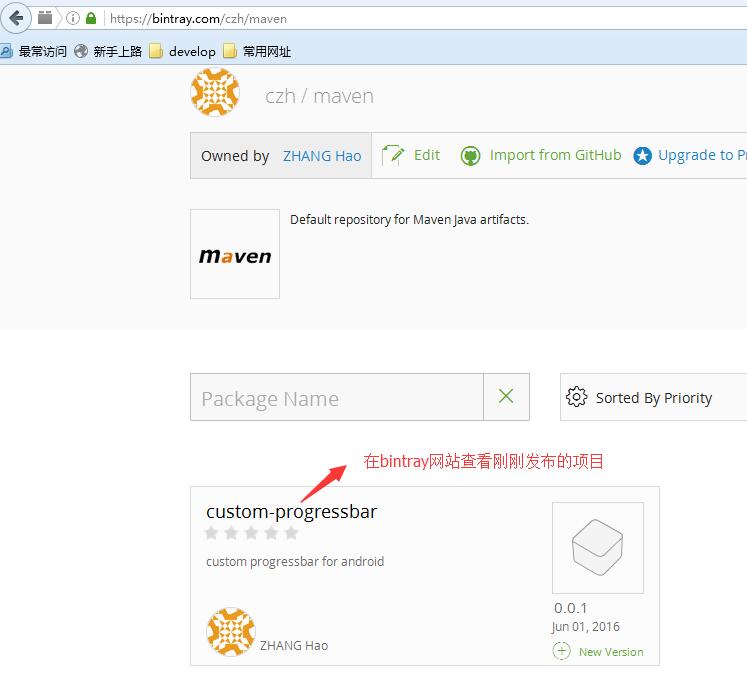The height and width of the screenshot is (686, 747).
Task: Click the 0.0.1 version number
Action: 570,608
